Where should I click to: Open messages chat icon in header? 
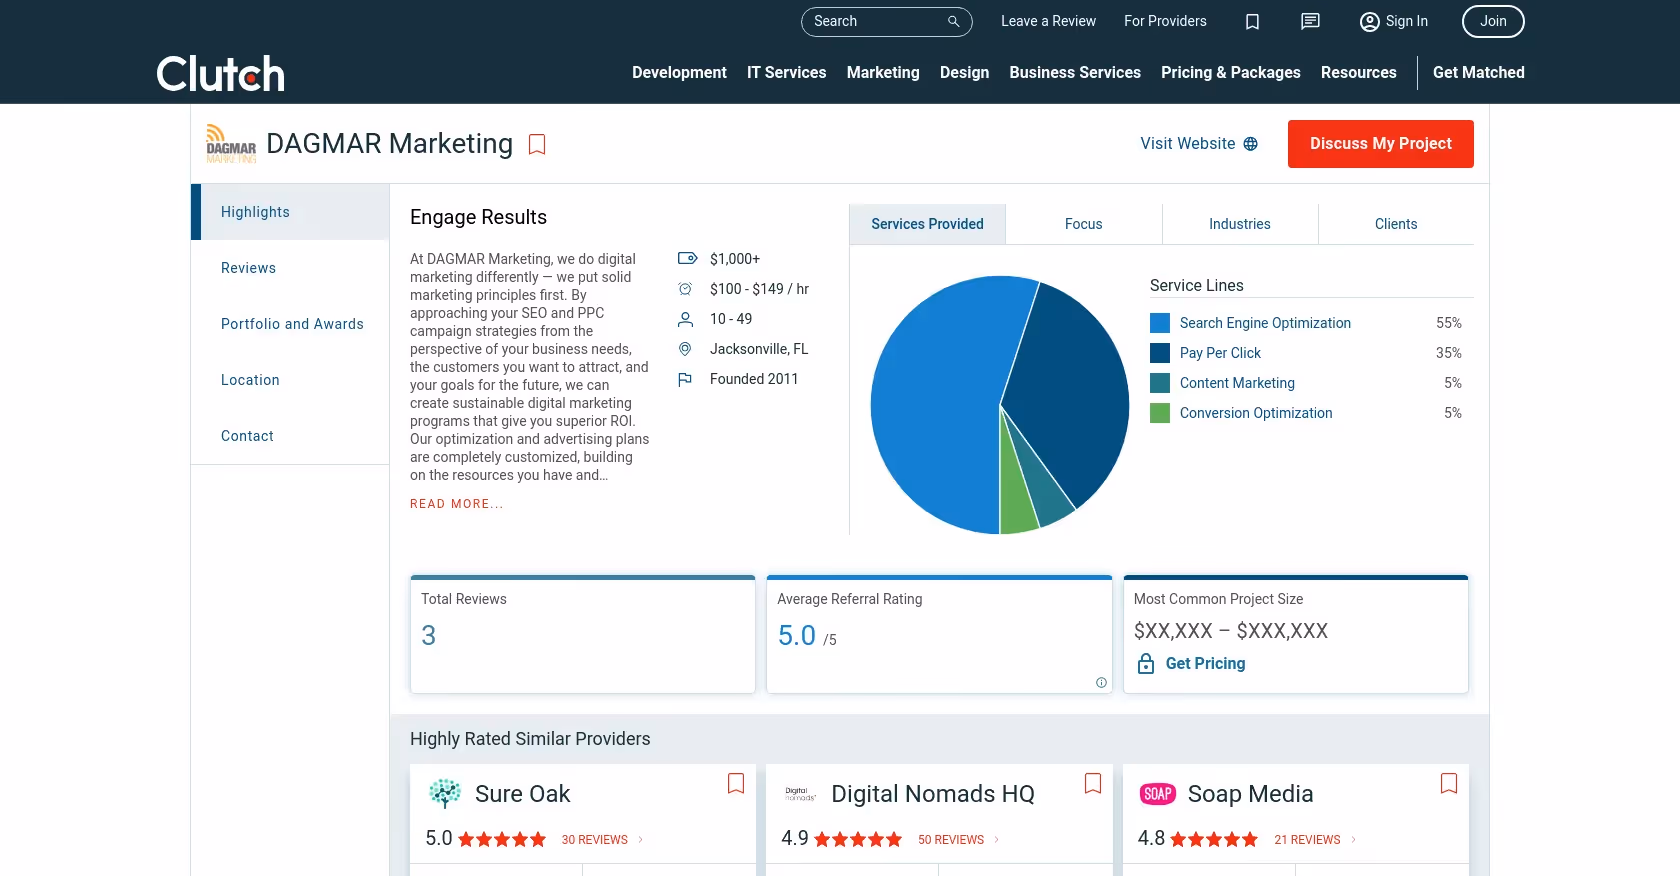tap(1310, 21)
